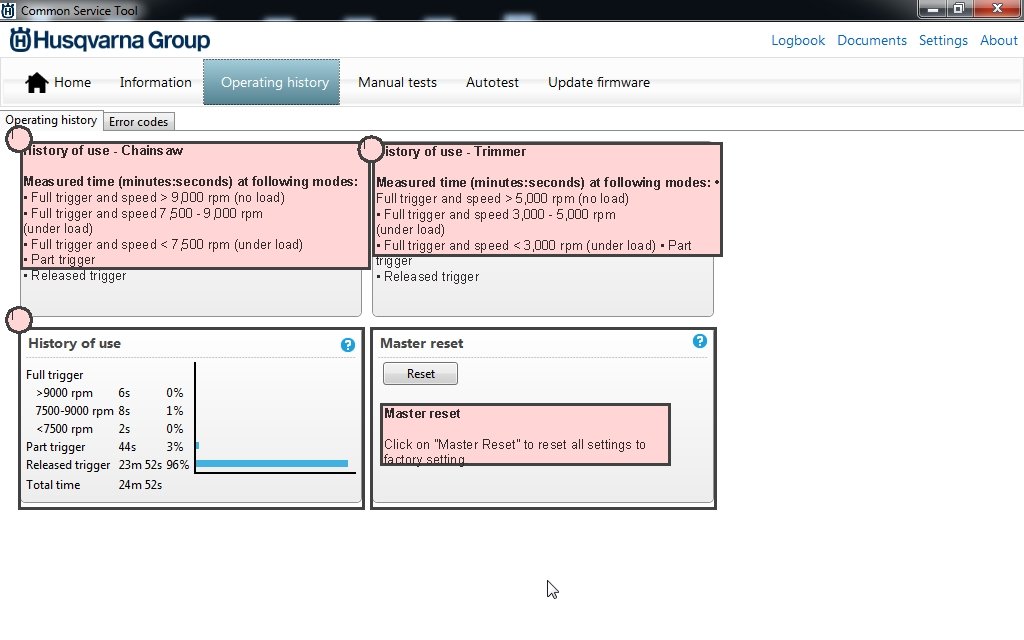The image size is (1024, 640).
Task: Click the "1%" percentage value
Action: pos(174,411)
